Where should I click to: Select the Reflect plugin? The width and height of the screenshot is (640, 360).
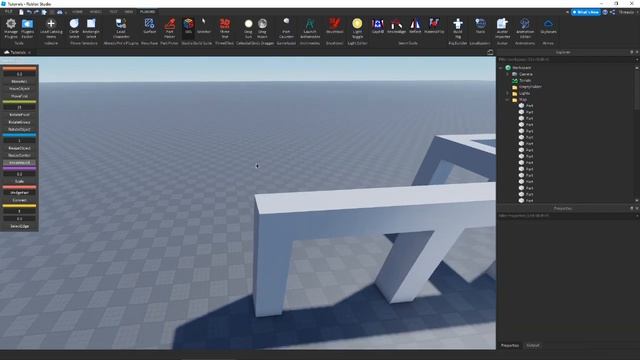(x=415, y=26)
